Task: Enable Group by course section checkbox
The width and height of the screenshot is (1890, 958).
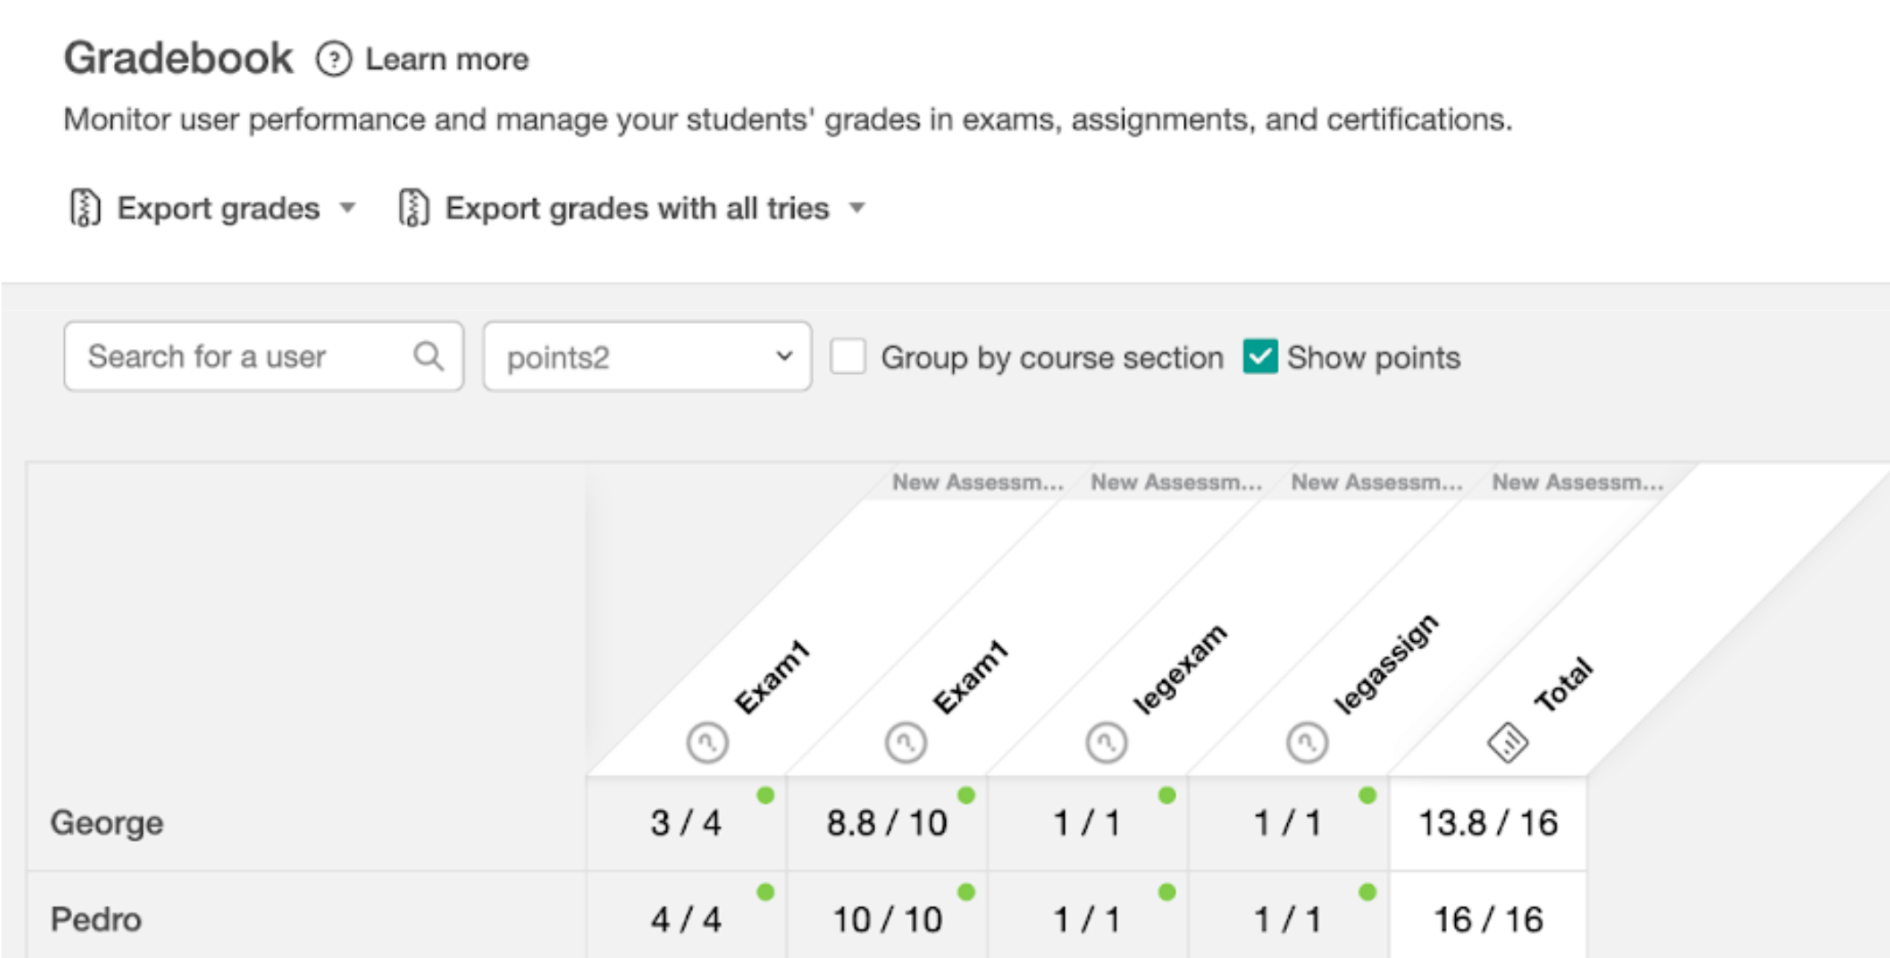Action: point(848,357)
